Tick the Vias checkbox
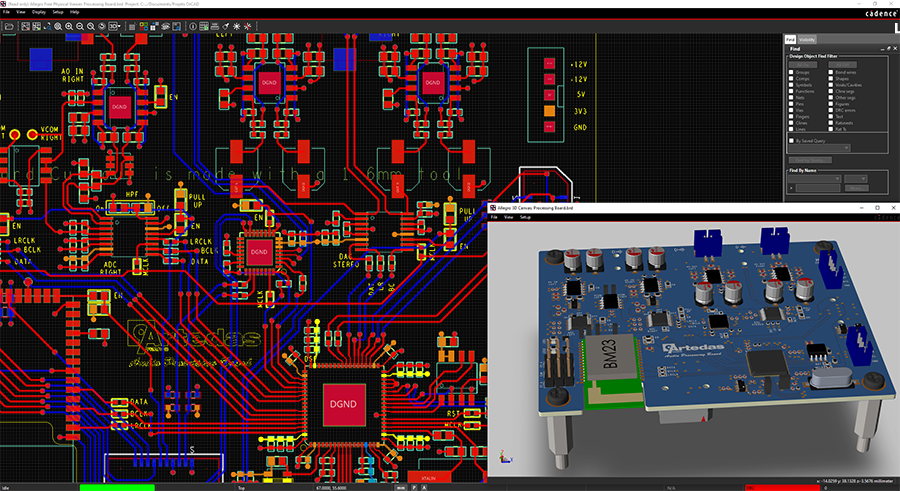This screenshot has height=491, width=900. click(791, 110)
